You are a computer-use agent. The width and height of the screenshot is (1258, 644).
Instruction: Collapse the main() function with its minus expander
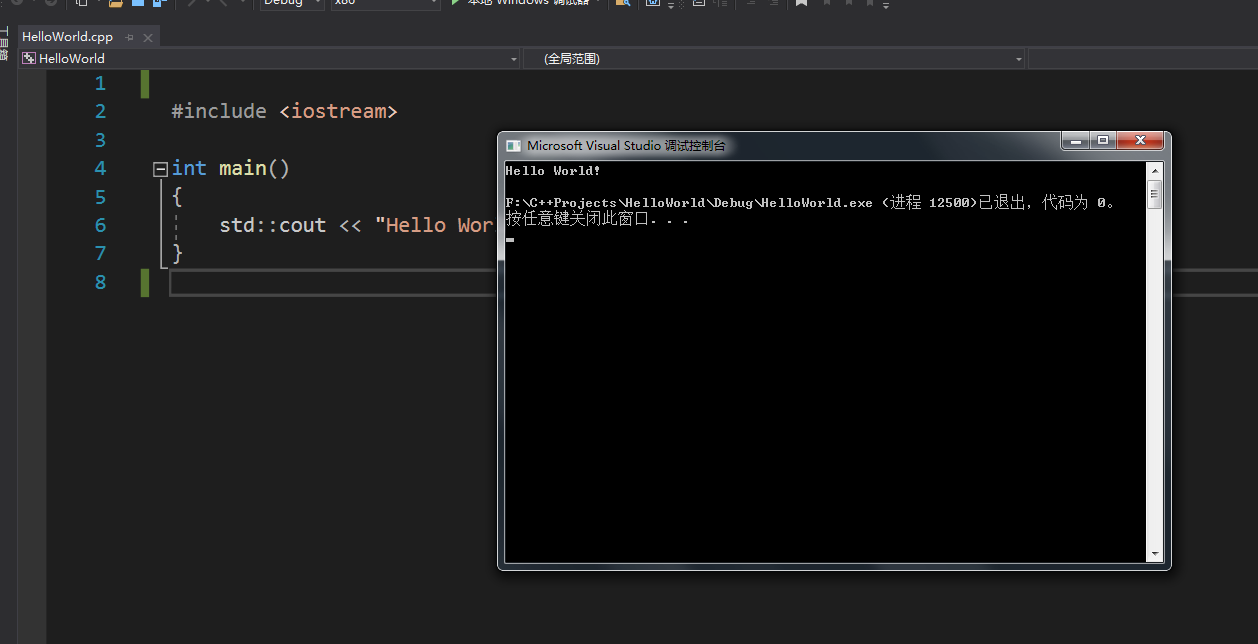[160, 168]
